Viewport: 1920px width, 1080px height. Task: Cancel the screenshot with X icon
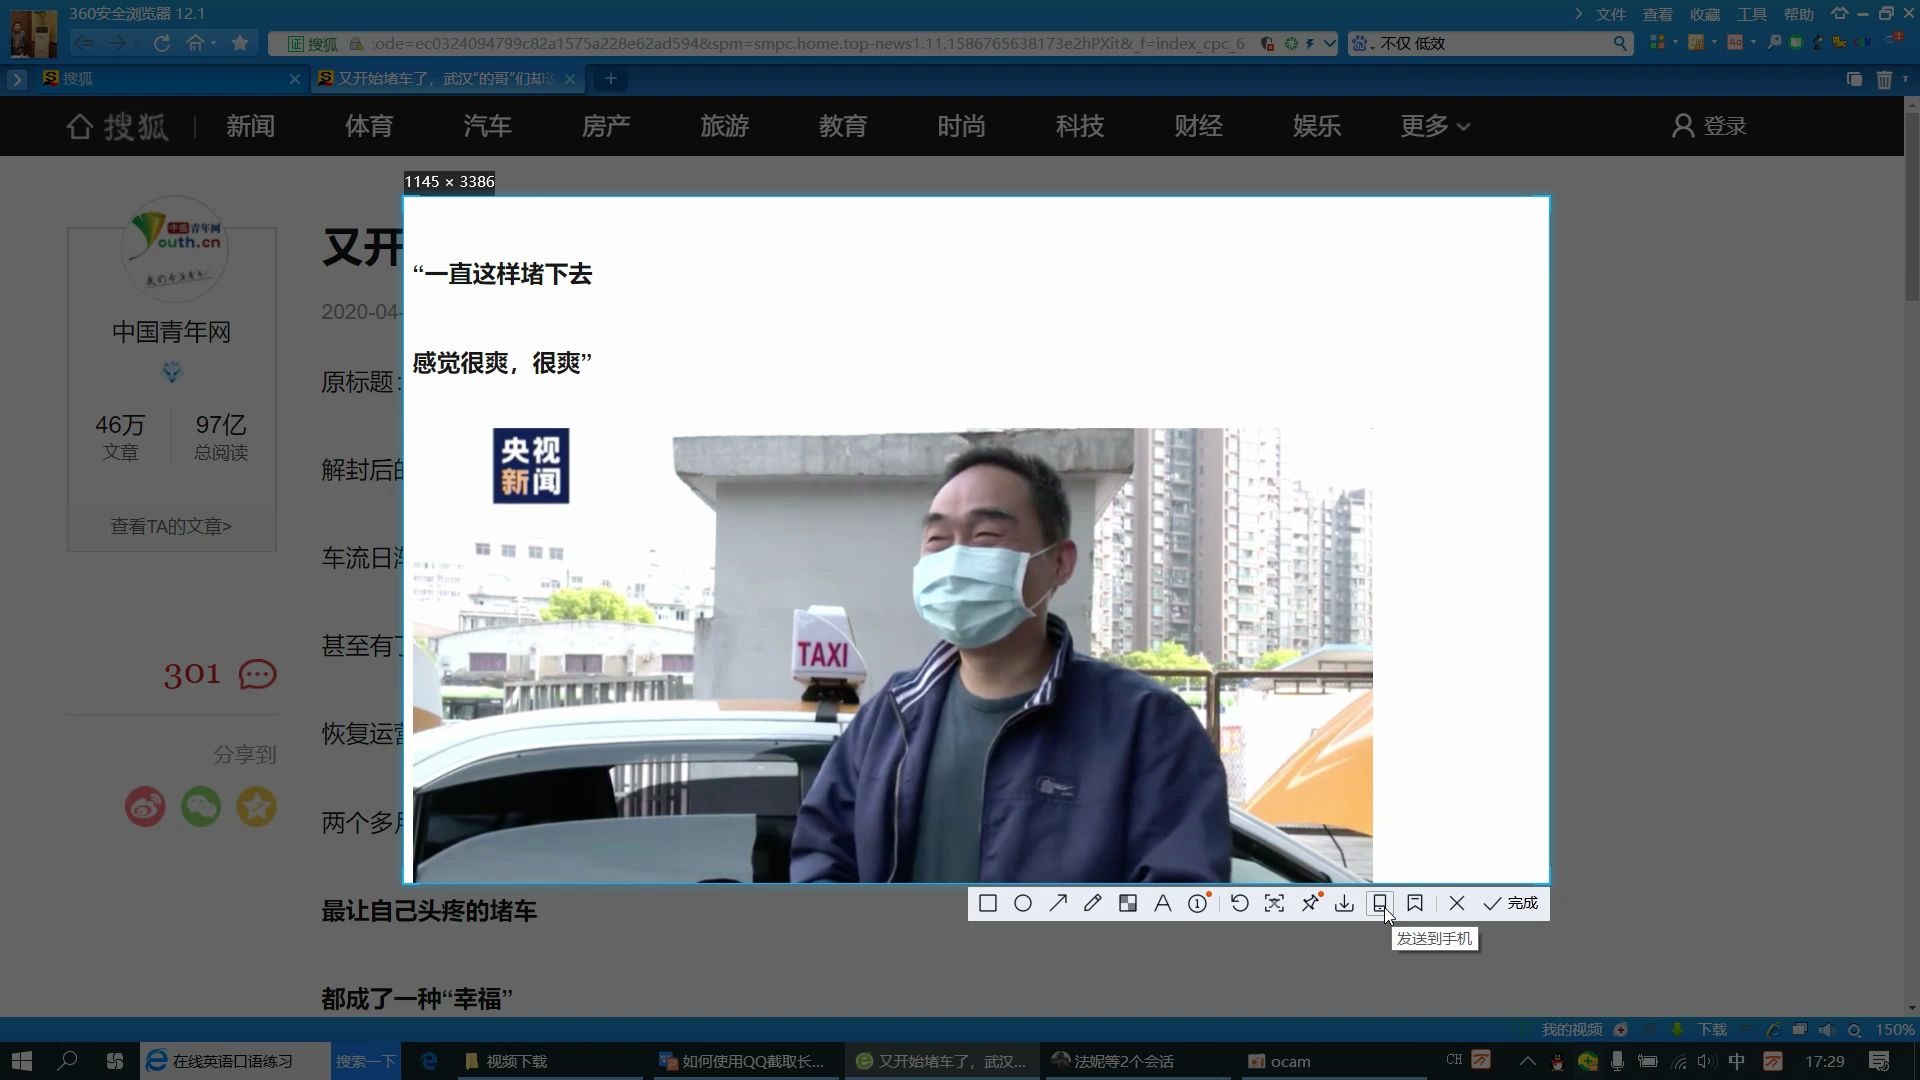(x=1457, y=903)
